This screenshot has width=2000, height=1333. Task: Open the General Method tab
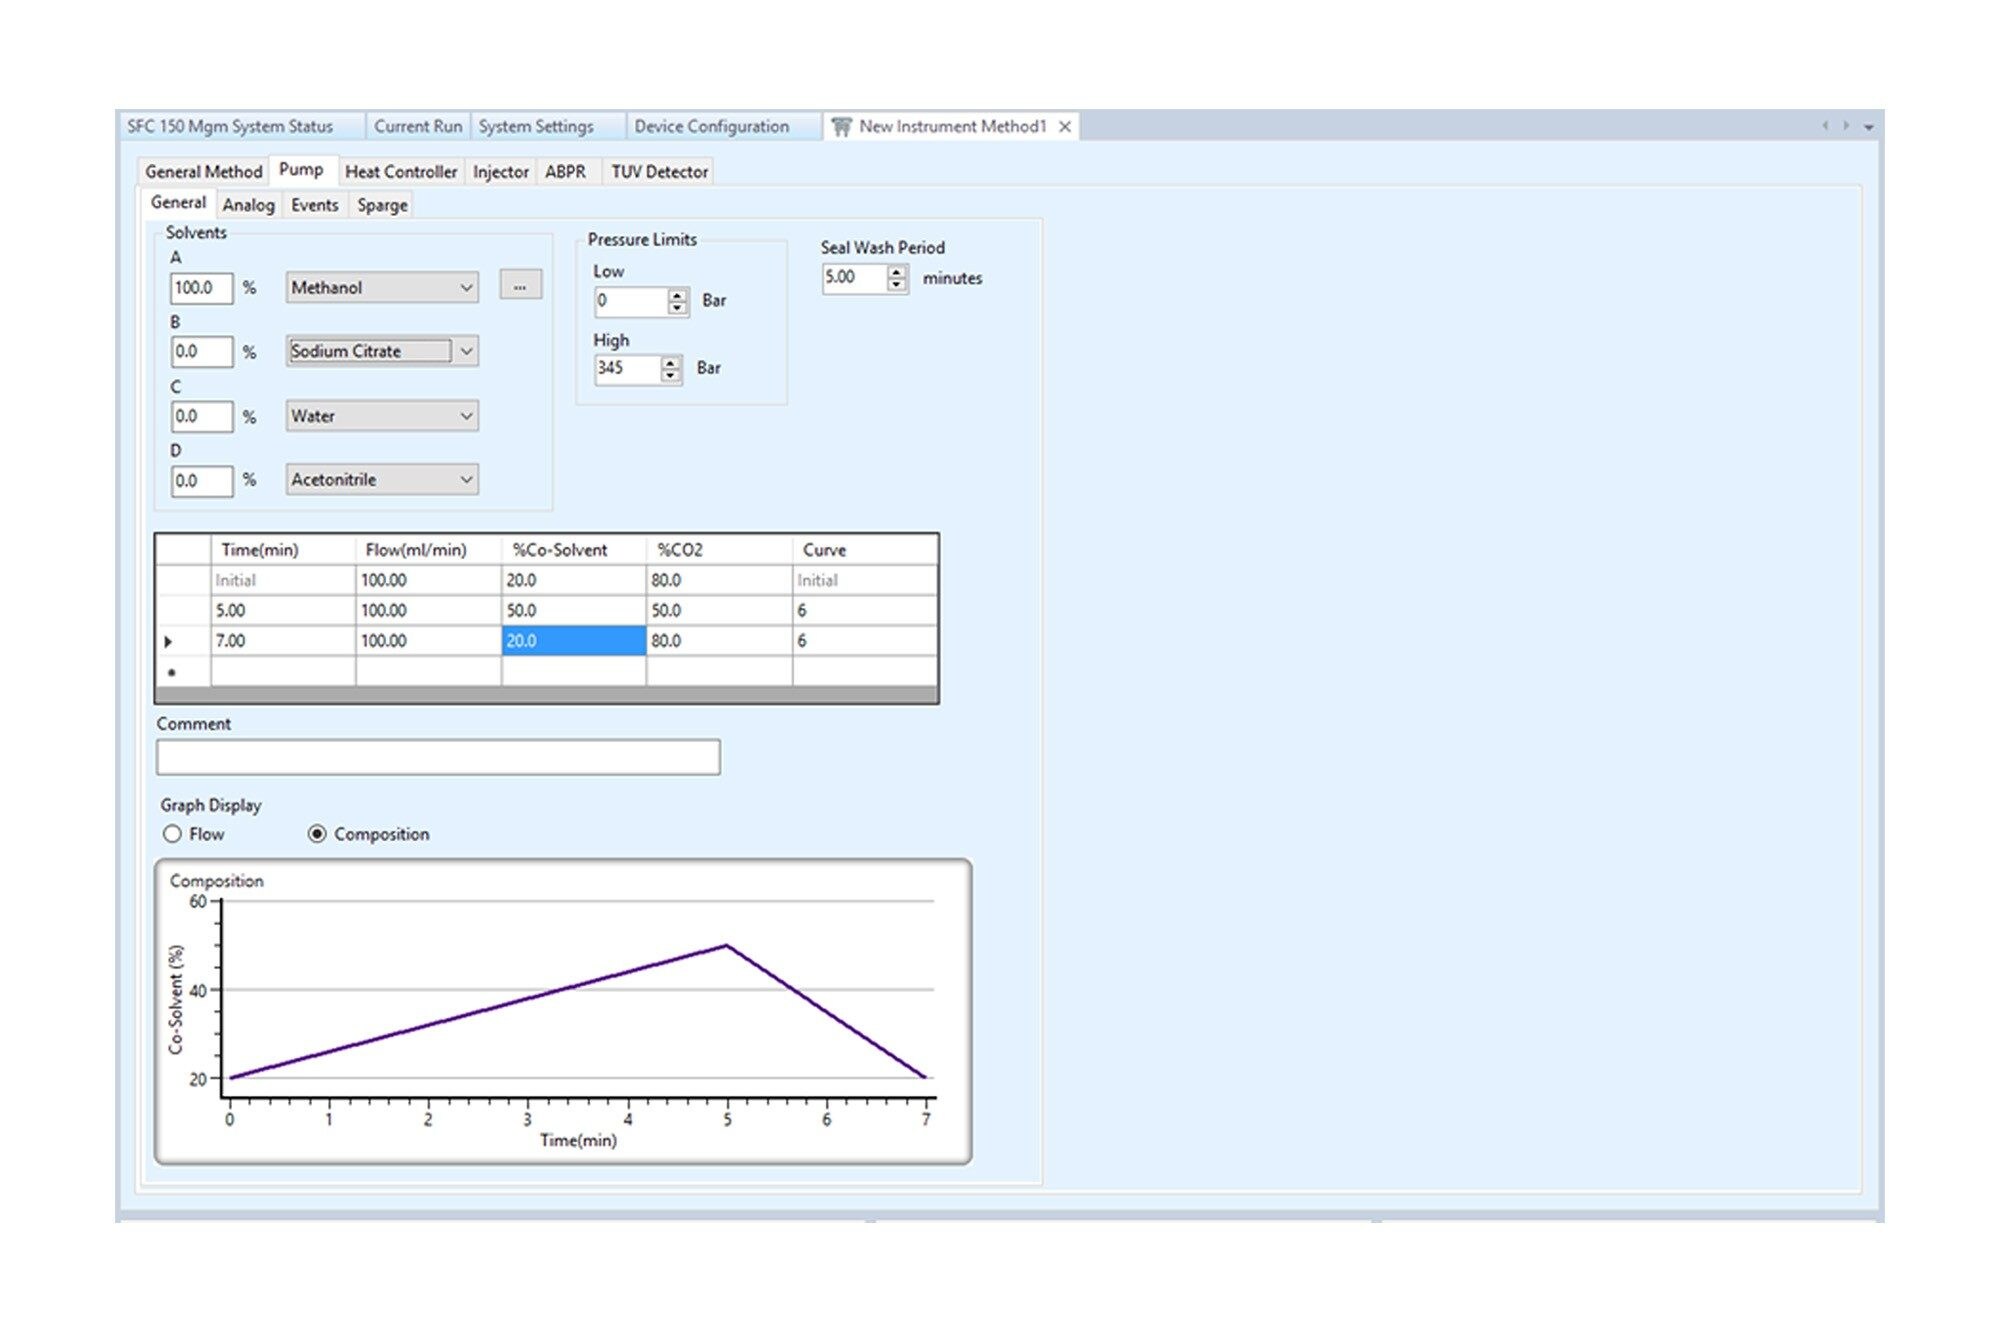pyautogui.click(x=204, y=172)
